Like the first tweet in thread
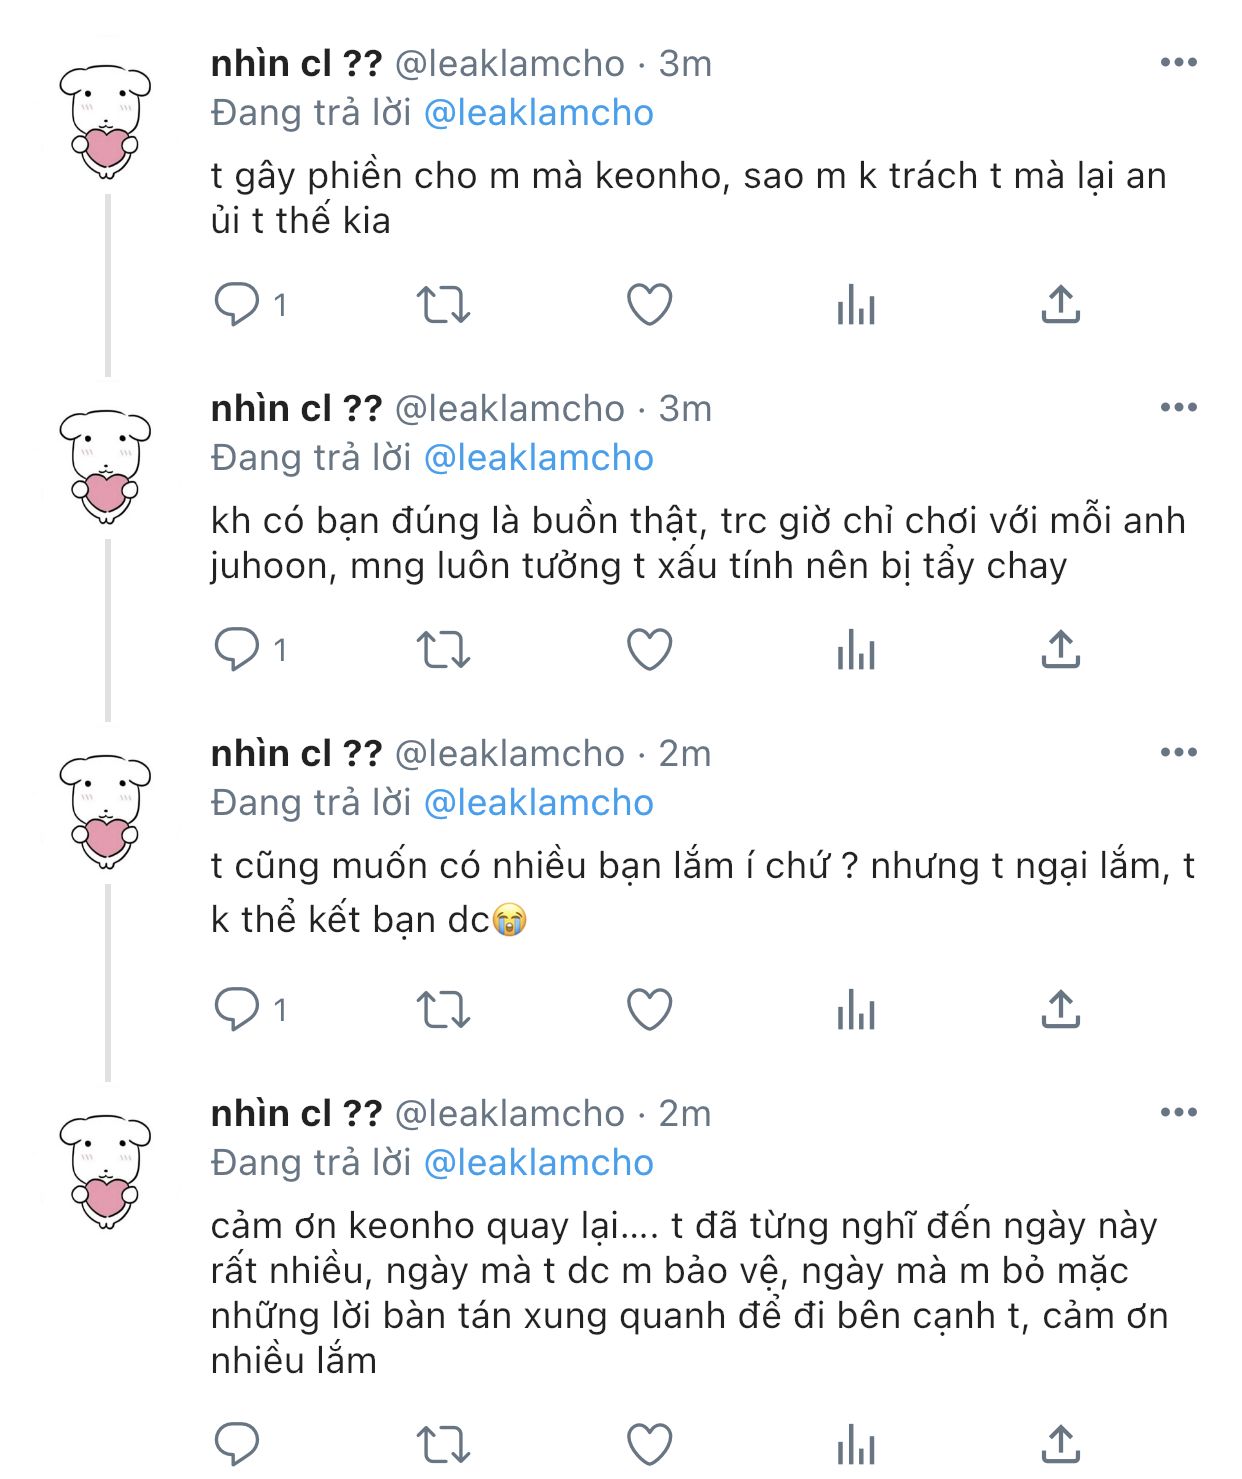Image resolution: width=1242 pixels, height=1479 pixels. coord(649,304)
